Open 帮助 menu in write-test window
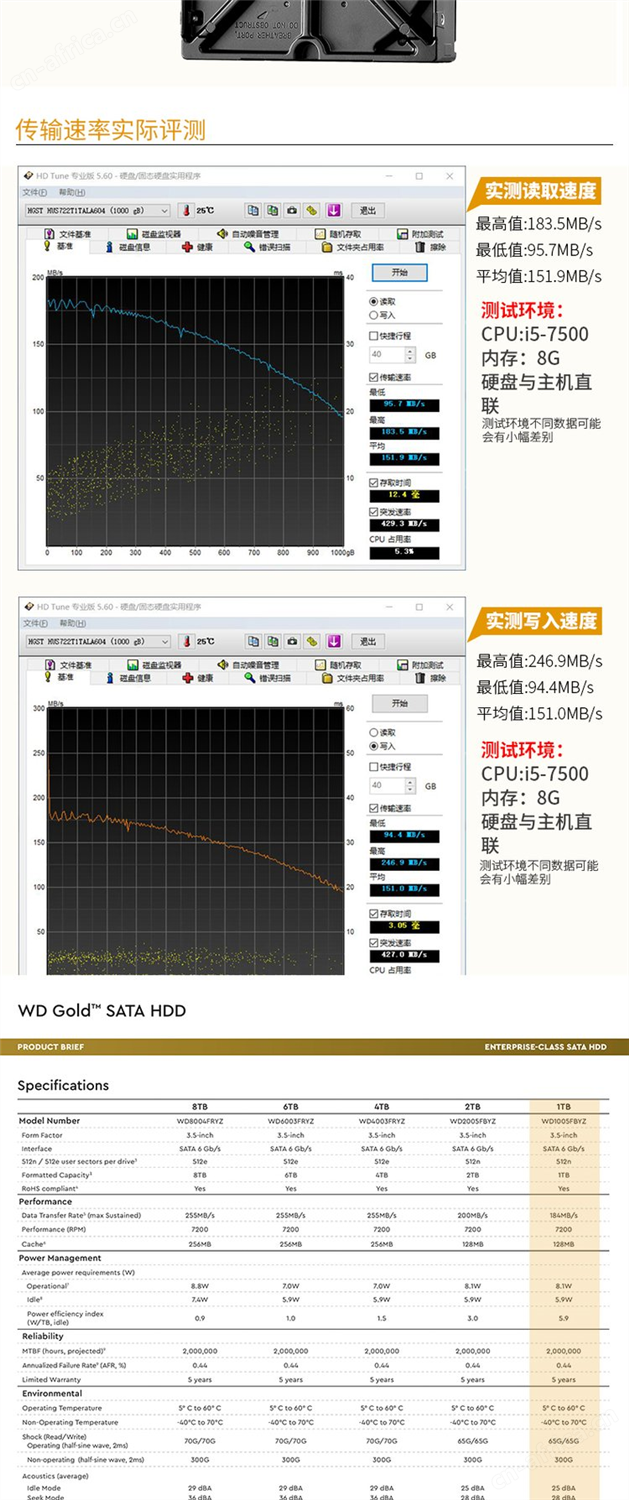 pyautogui.click(x=70, y=623)
